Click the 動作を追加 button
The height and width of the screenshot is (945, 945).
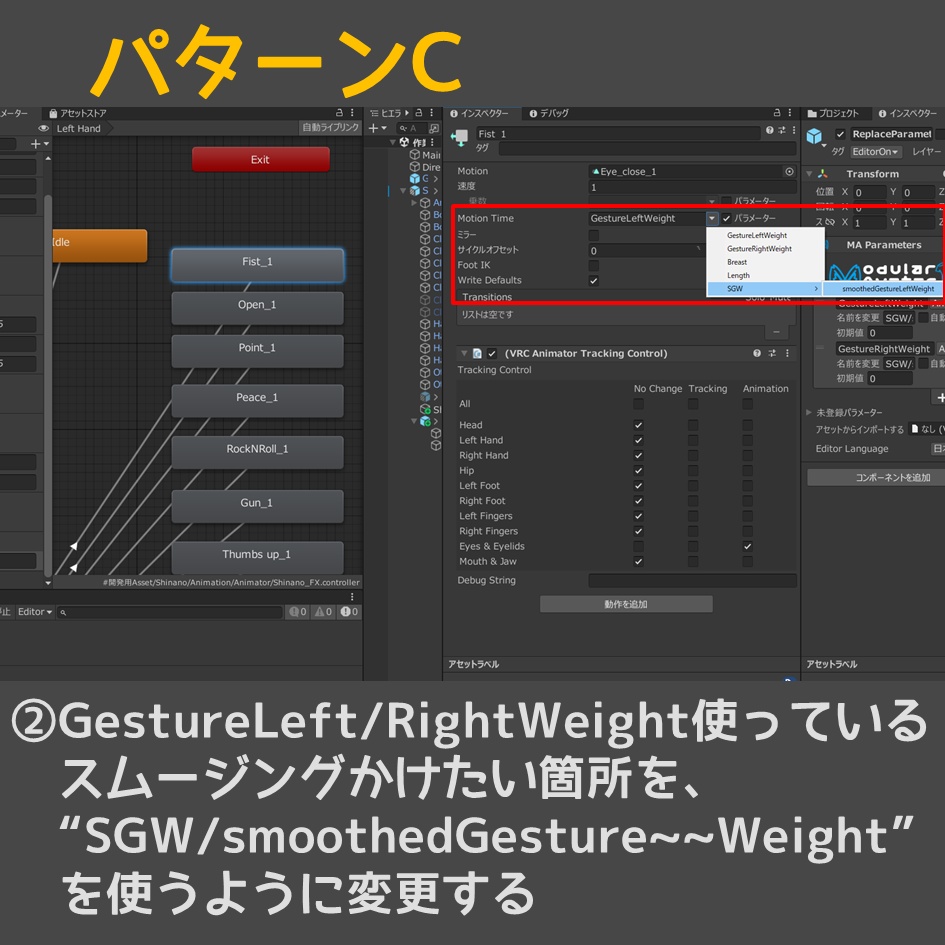click(625, 602)
